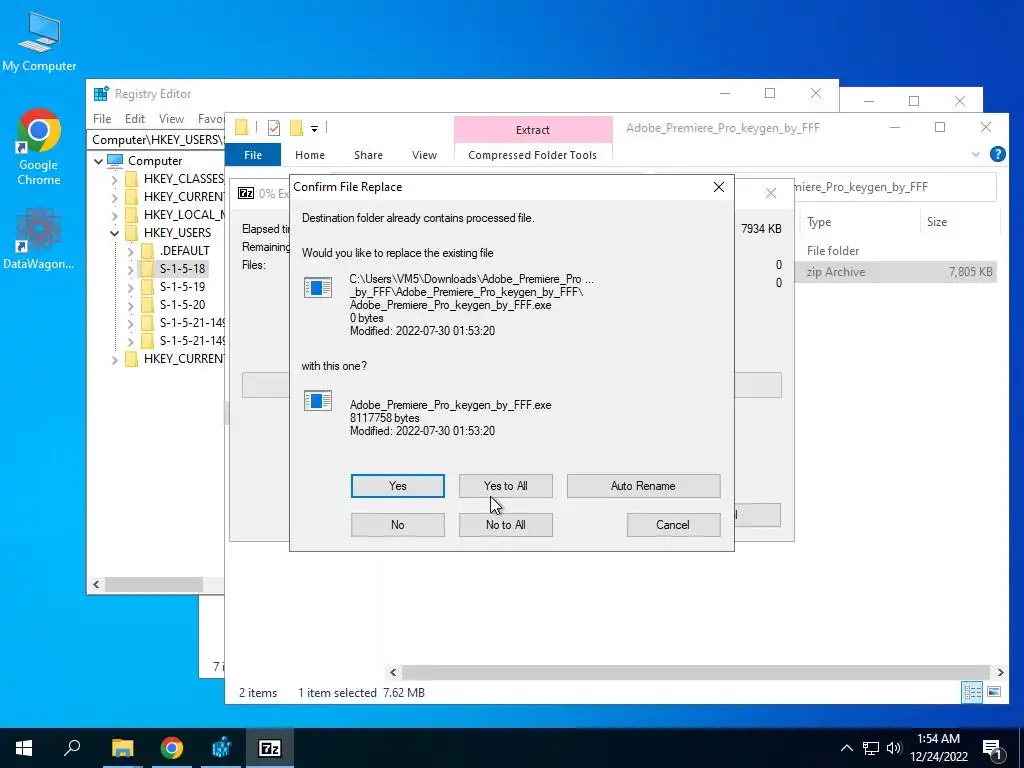Expand HKEY_CLASSES registry key
Viewport: 1024px width, 768px height.
point(114,179)
